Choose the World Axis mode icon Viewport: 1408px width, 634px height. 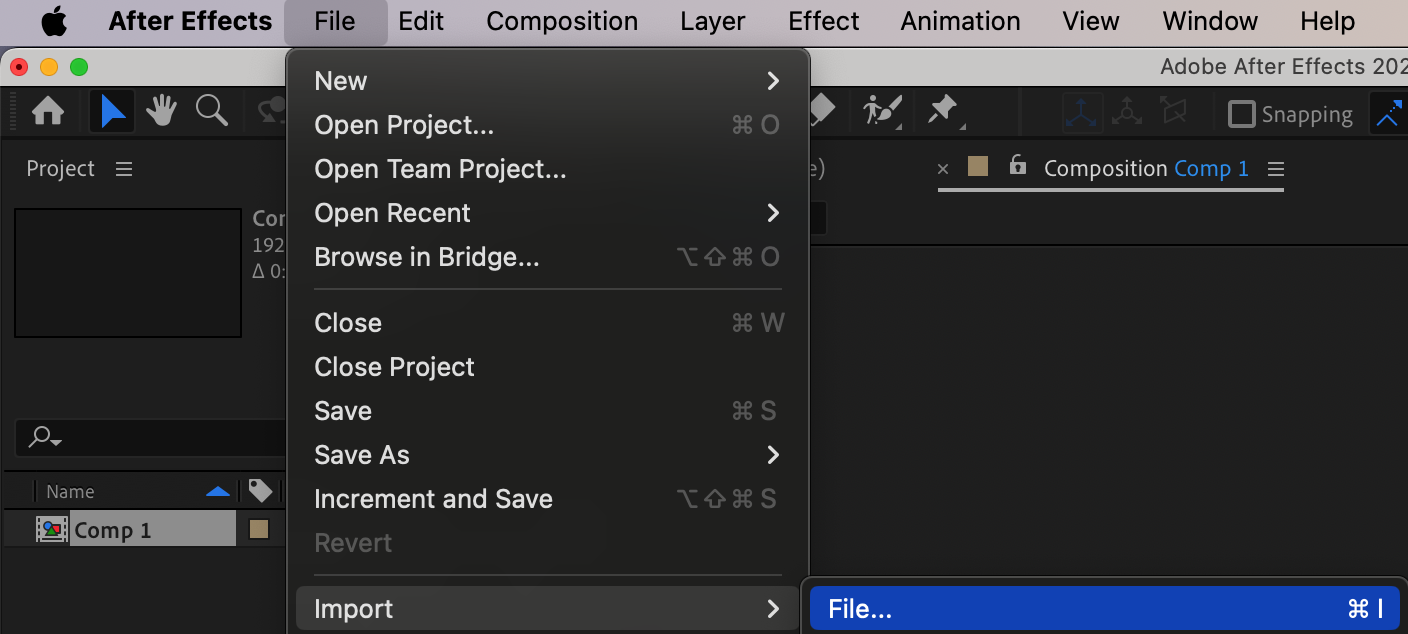[1128, 112]
